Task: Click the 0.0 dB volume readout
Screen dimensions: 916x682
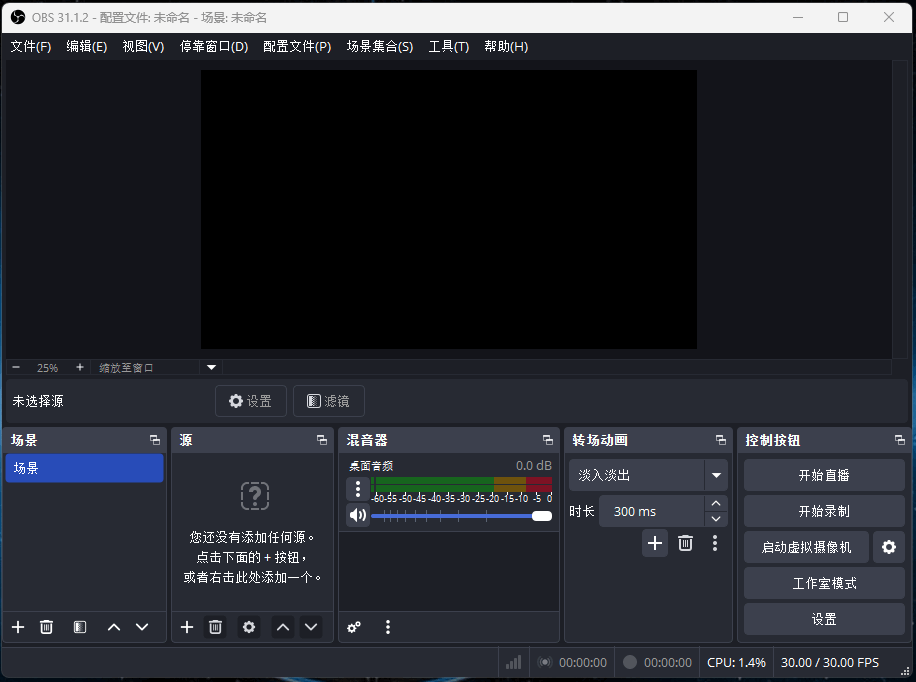Action: coord(533,466)
